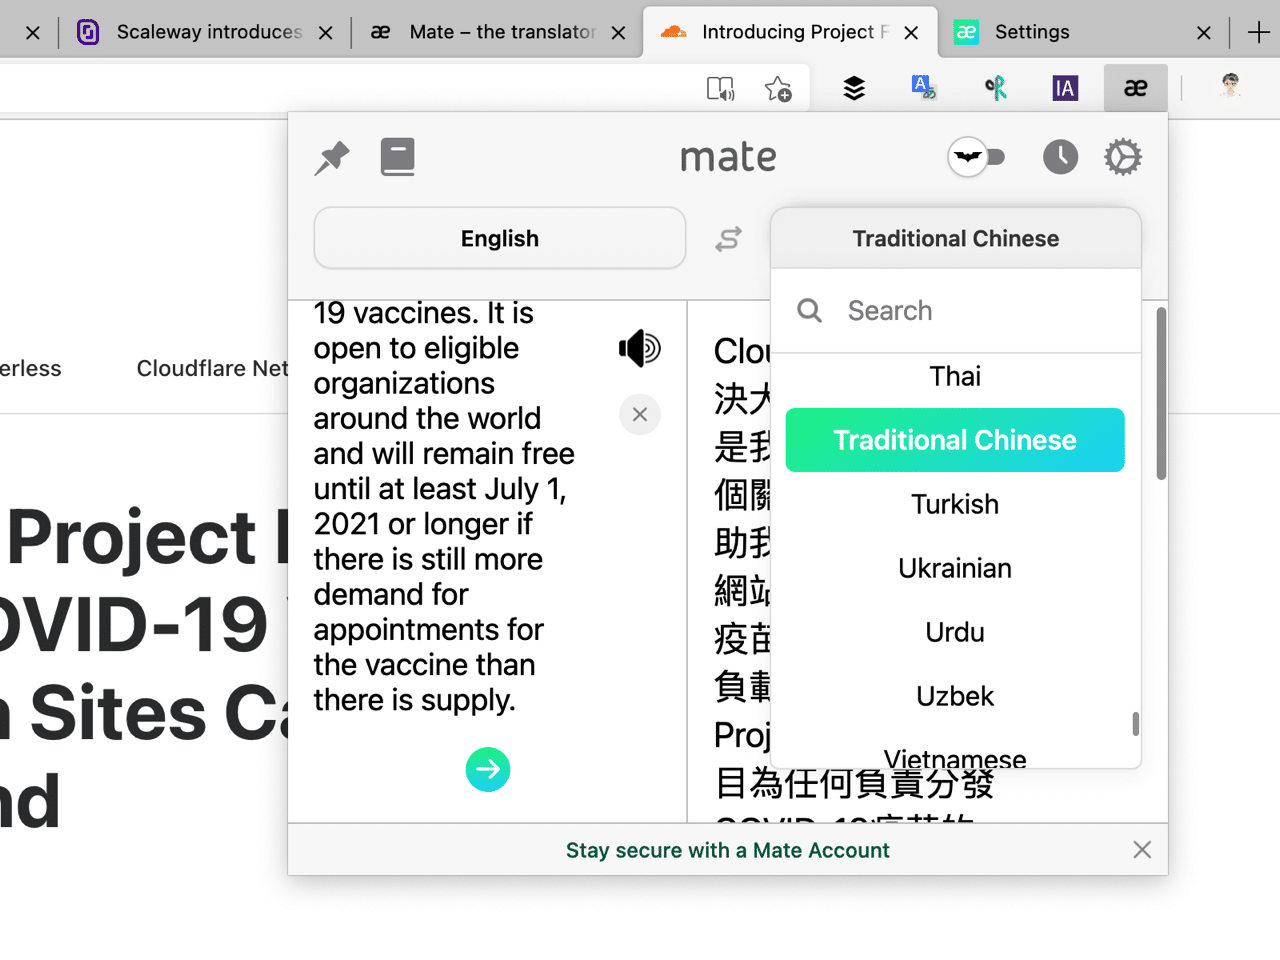Image resolution: width=1280 pixels, height=960 pixels.
Task: Add page to favorites star icon
Action: pos(778,88)
